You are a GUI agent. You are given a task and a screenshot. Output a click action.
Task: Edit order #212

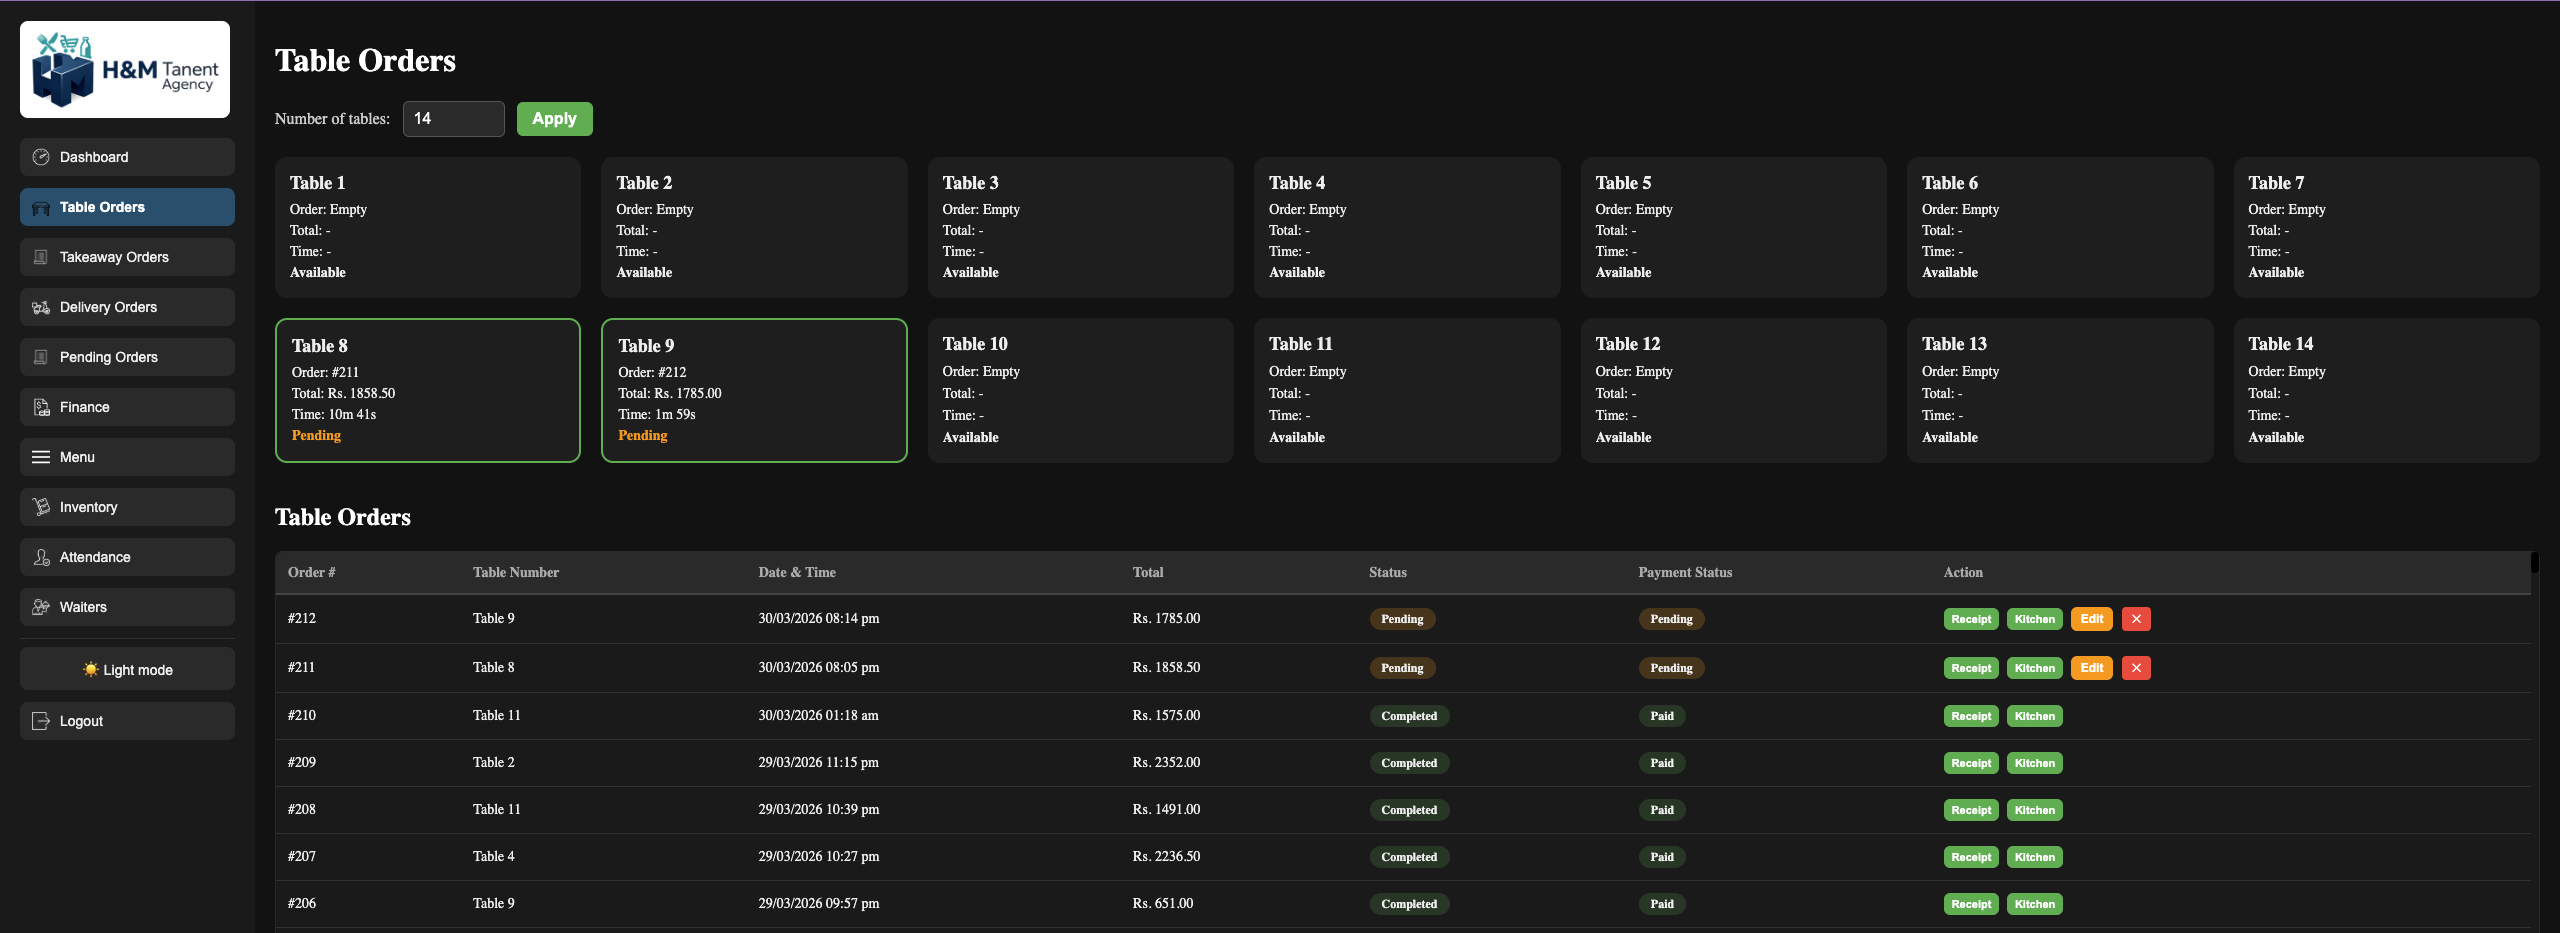click(2091, 619)
